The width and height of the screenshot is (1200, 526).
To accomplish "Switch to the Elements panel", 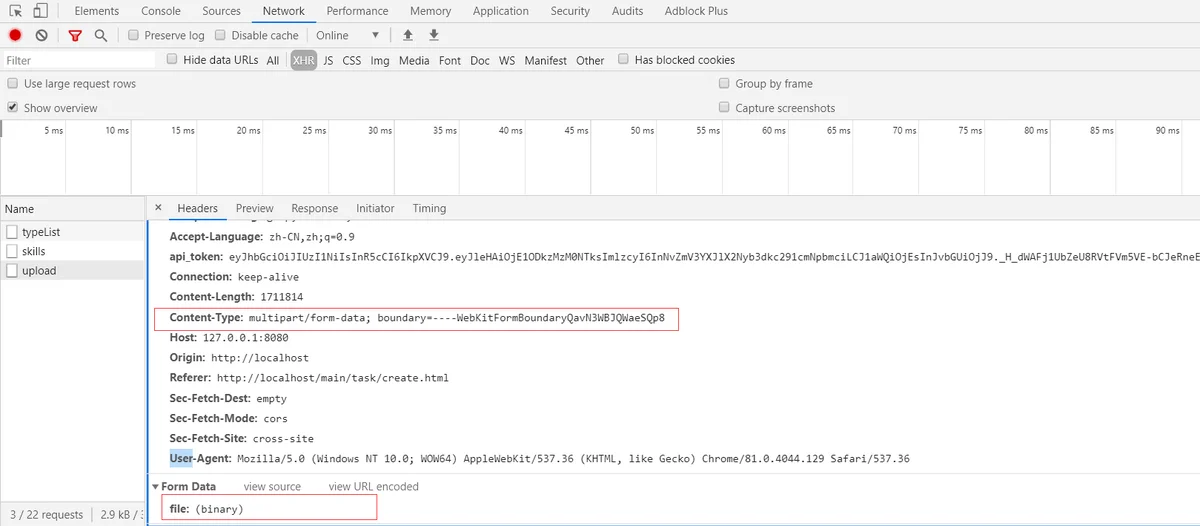I will pos(96,11).
